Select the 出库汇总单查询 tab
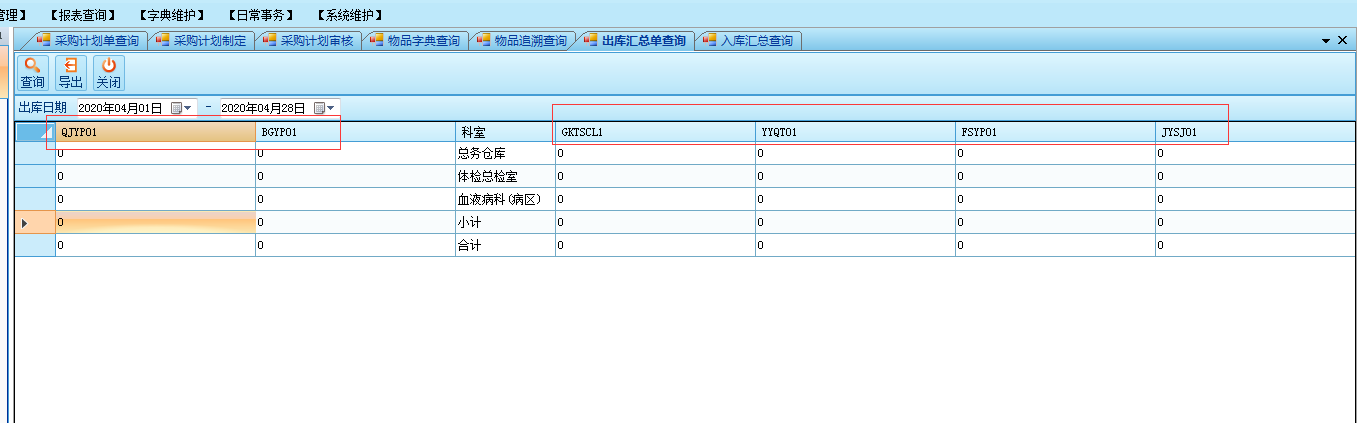 pos(635,41)
